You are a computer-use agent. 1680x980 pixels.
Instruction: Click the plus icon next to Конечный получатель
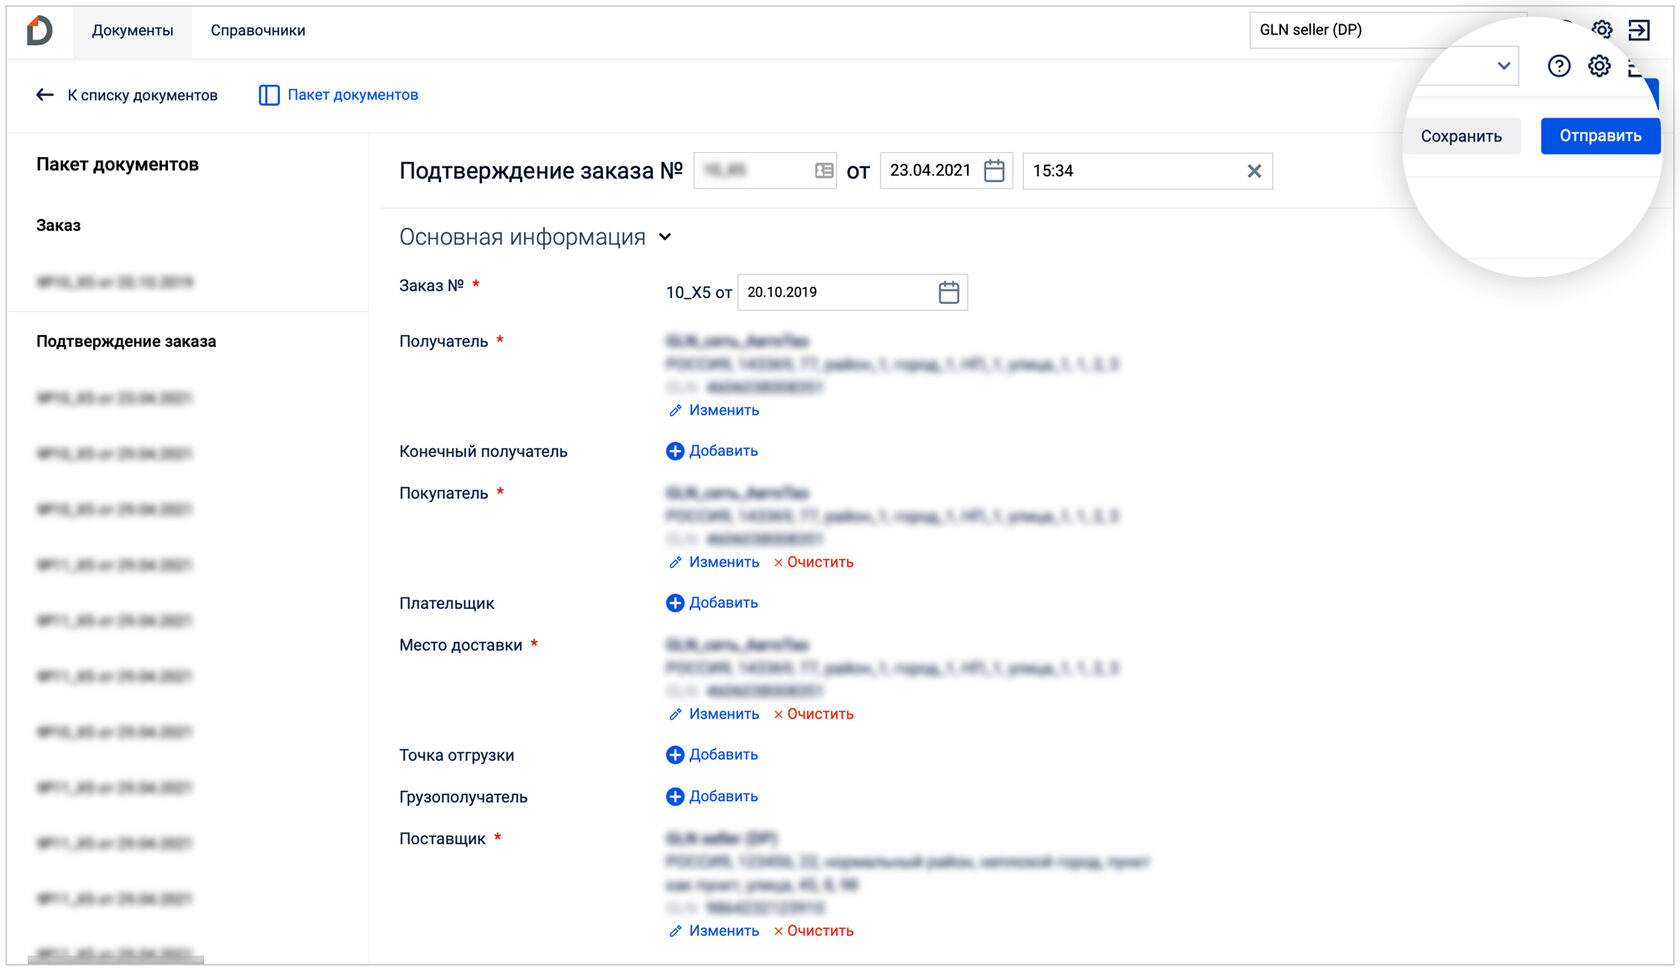click(x=675, y=451)
